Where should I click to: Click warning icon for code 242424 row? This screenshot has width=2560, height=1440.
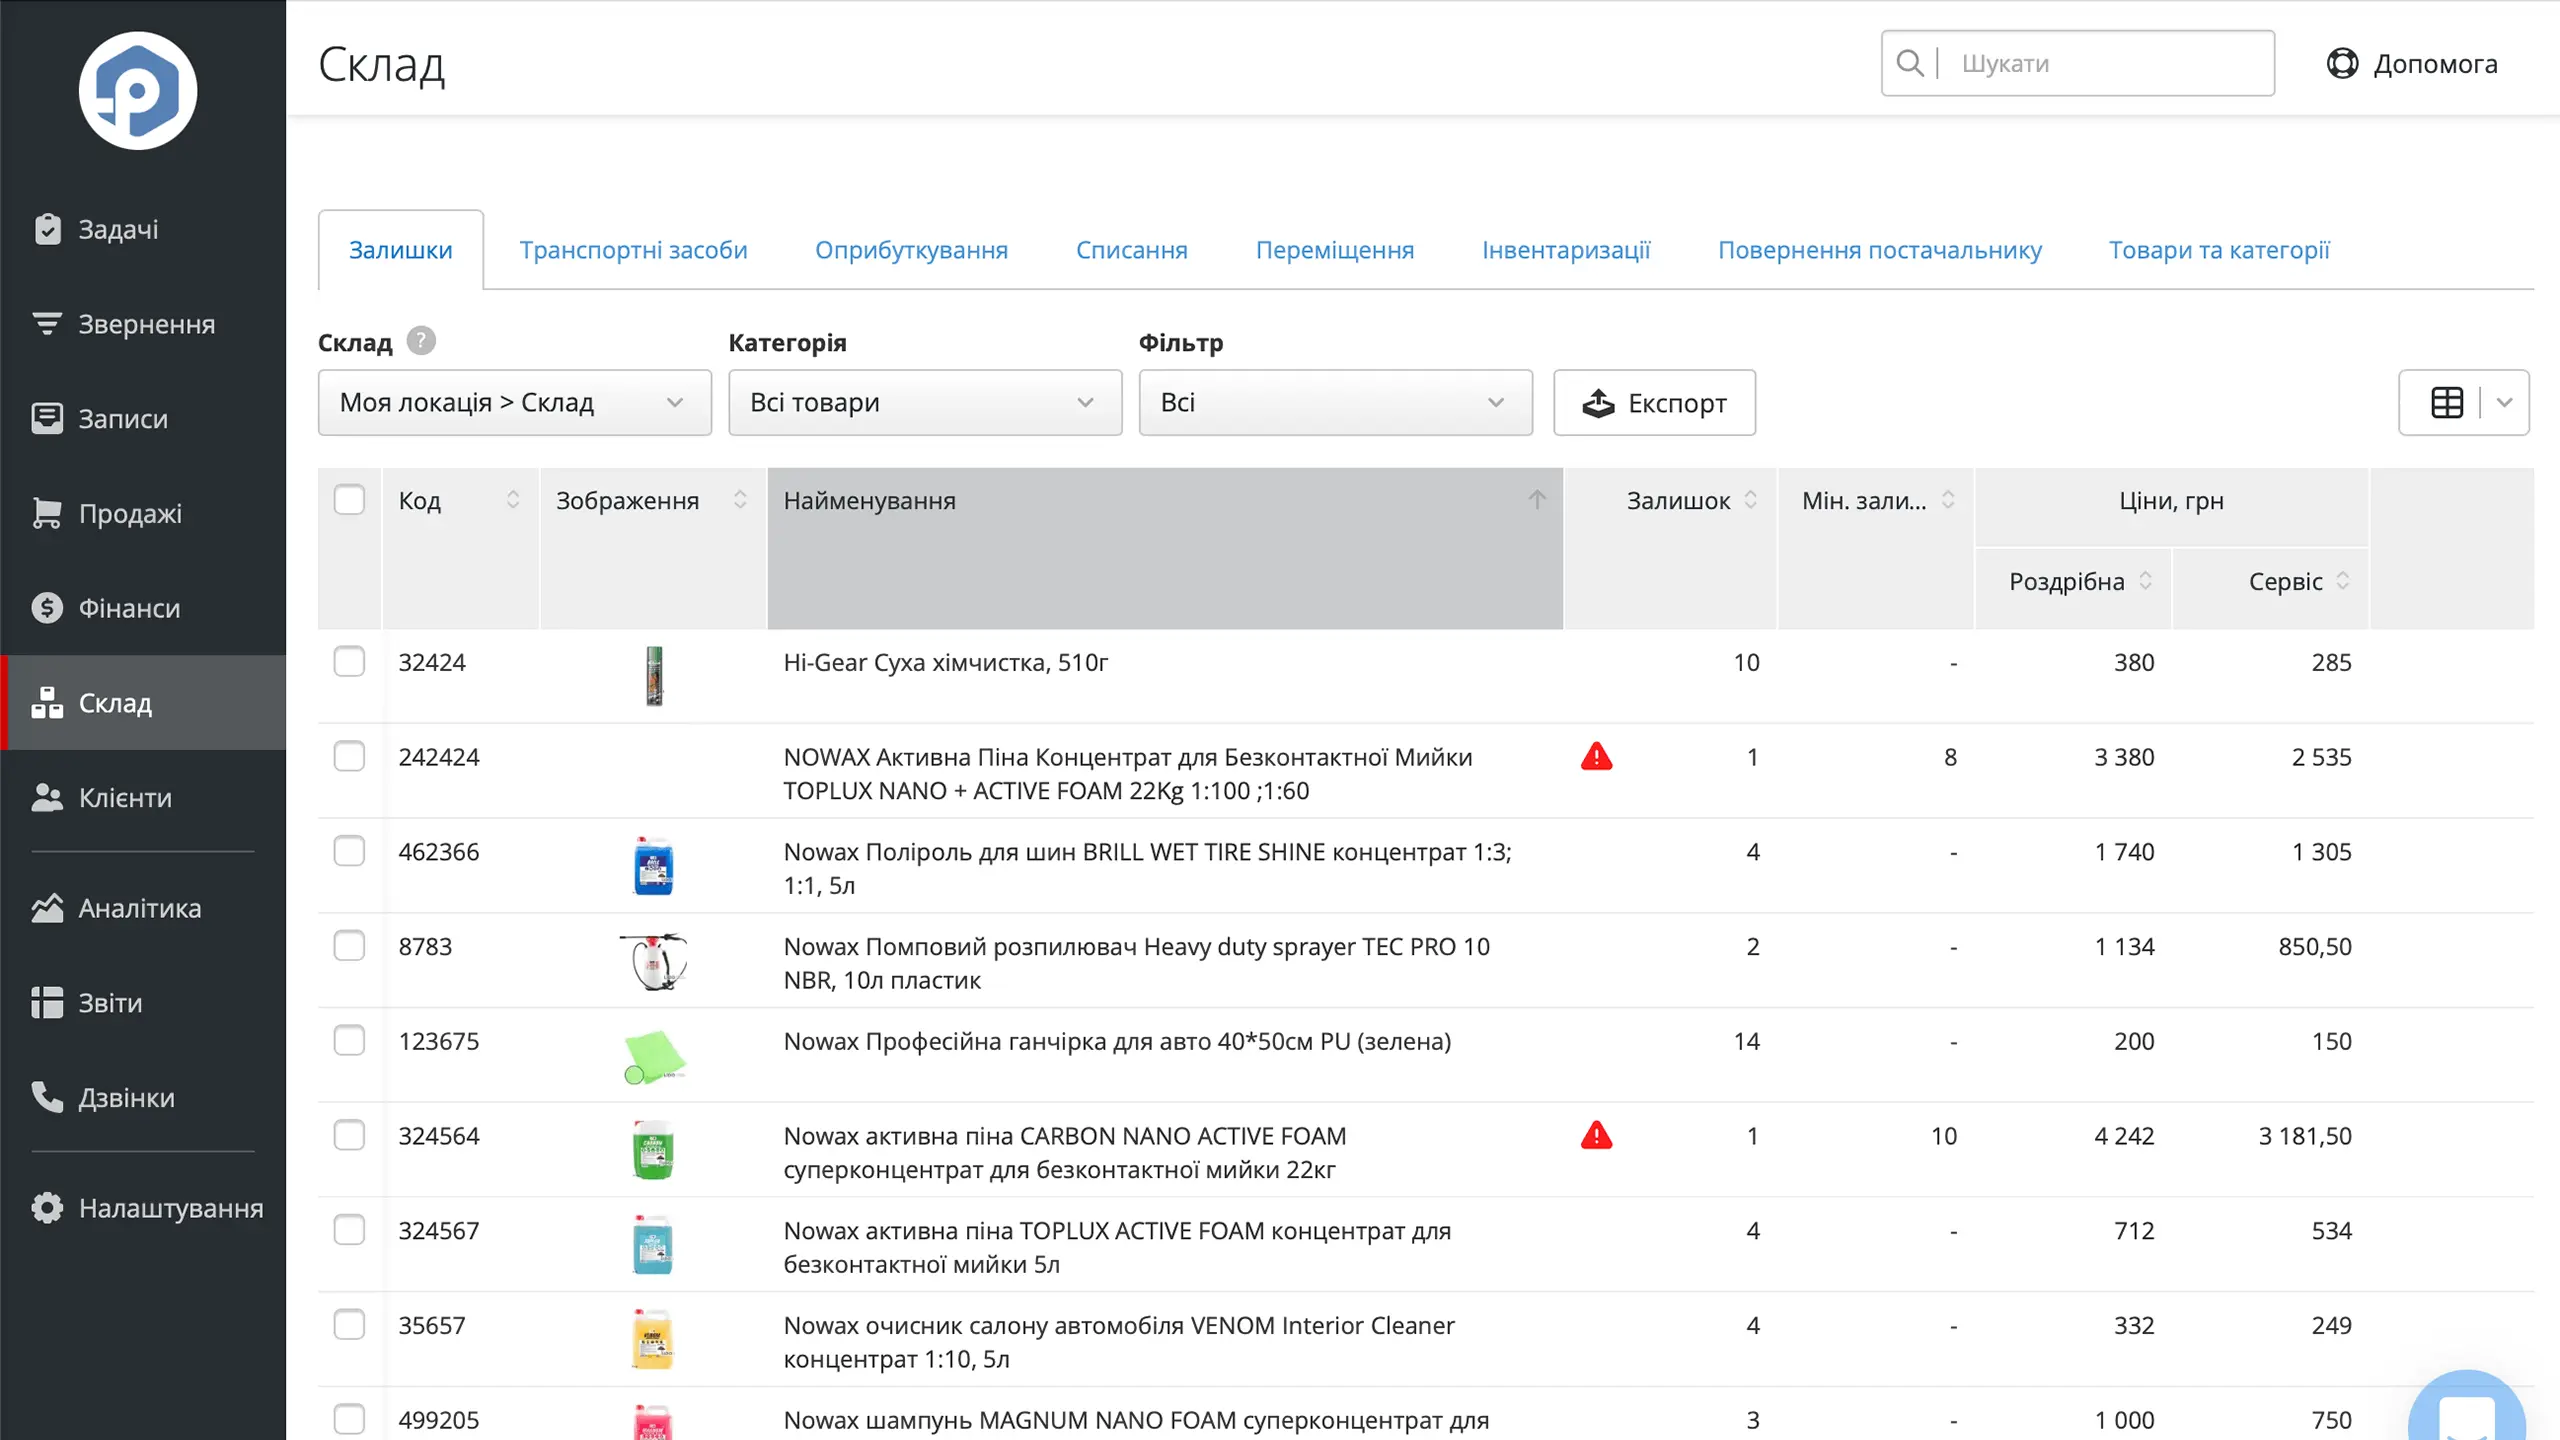coord(1596,757)
